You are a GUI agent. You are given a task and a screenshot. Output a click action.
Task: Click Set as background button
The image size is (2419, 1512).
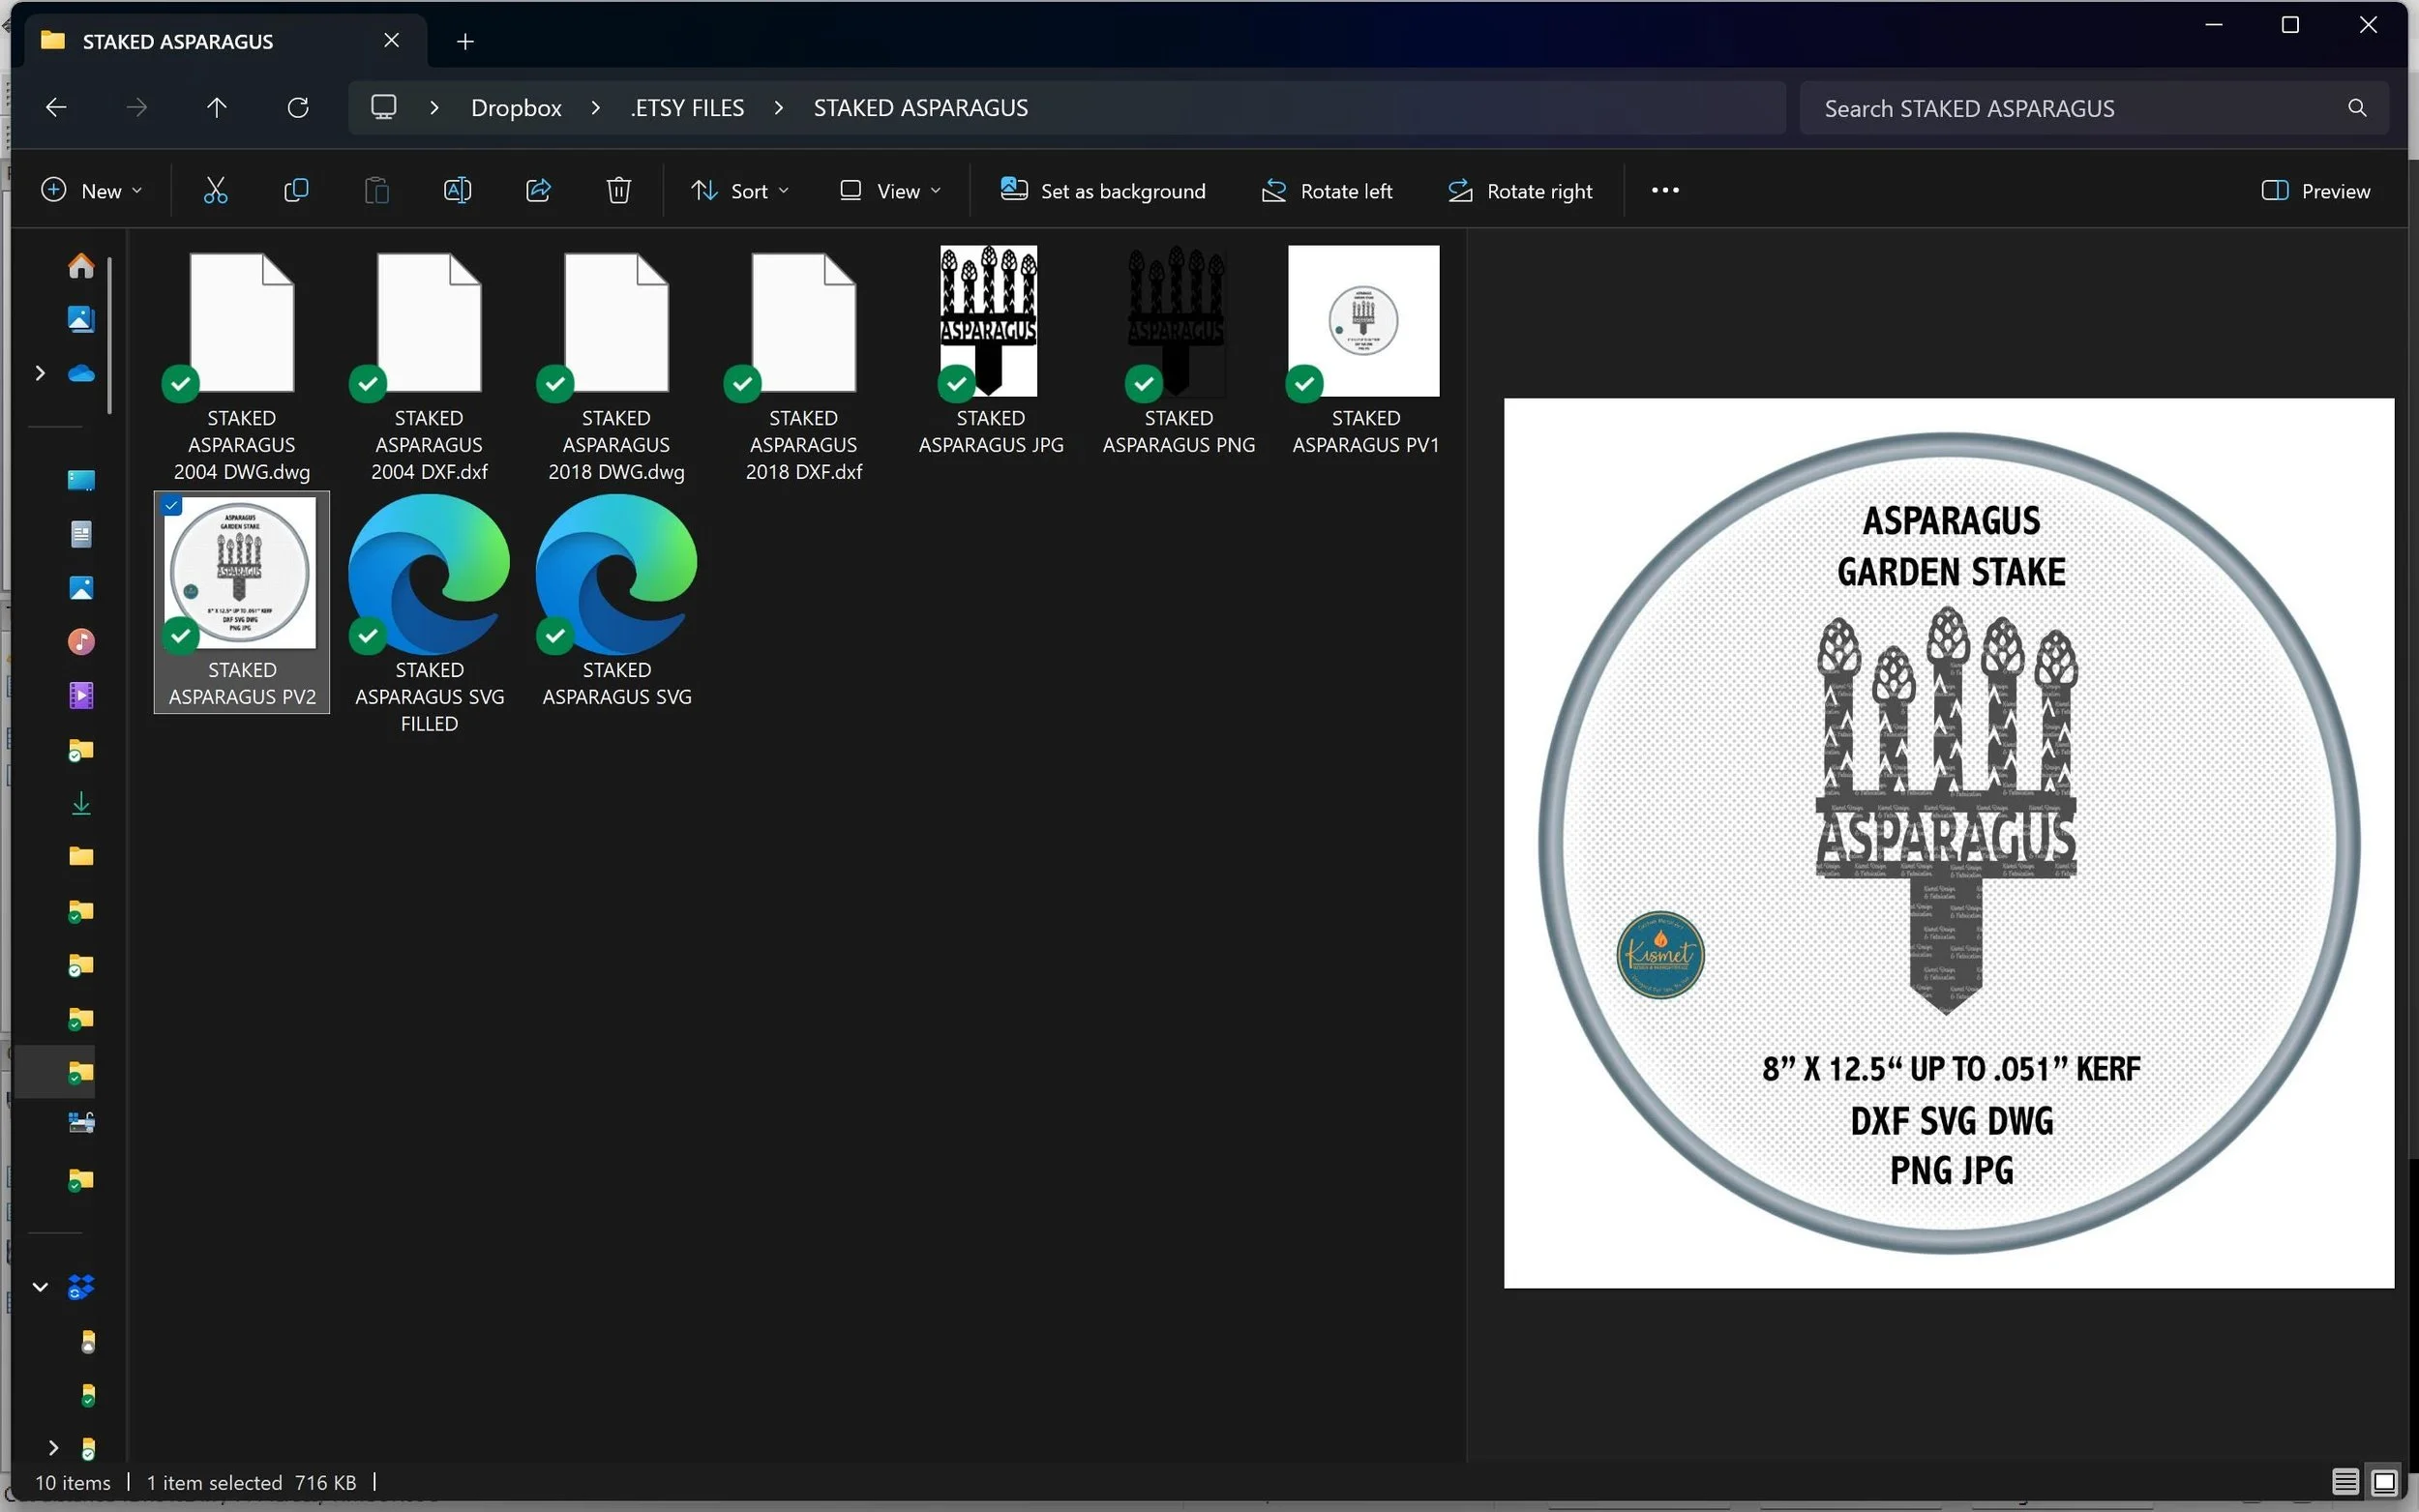1103,191
